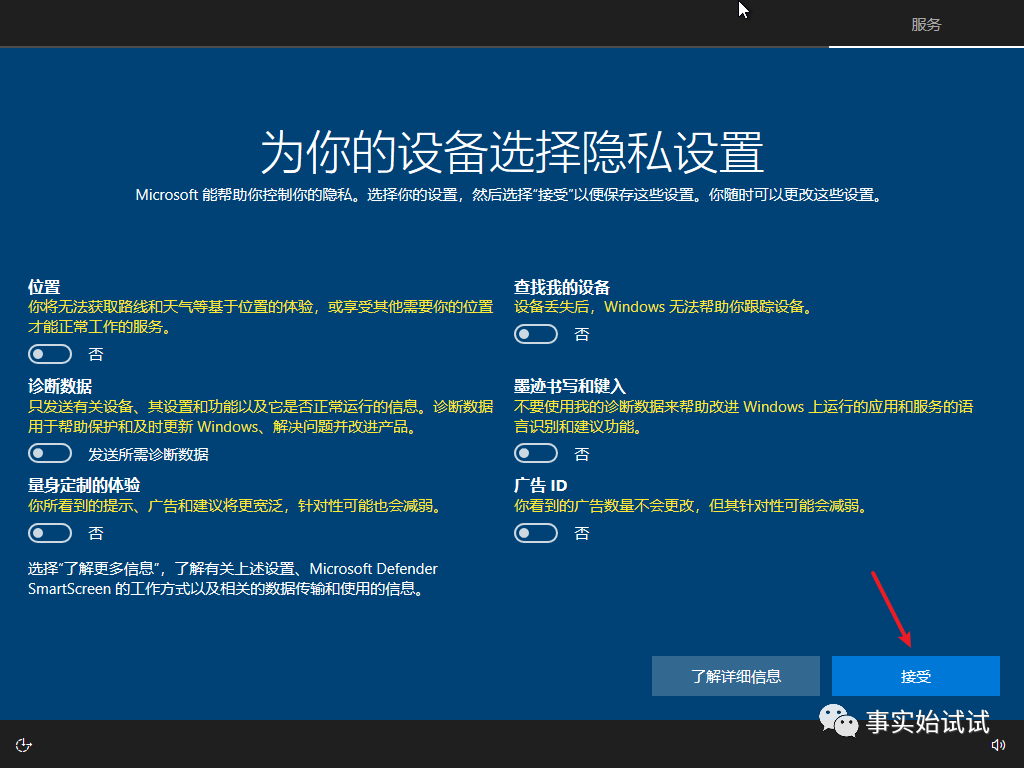Image resolution: width=1024 pixels, height=768 pixels.
Task: Click the 诊断数据 setting heading
Action: pyautogui.click(x=60, y=387)
